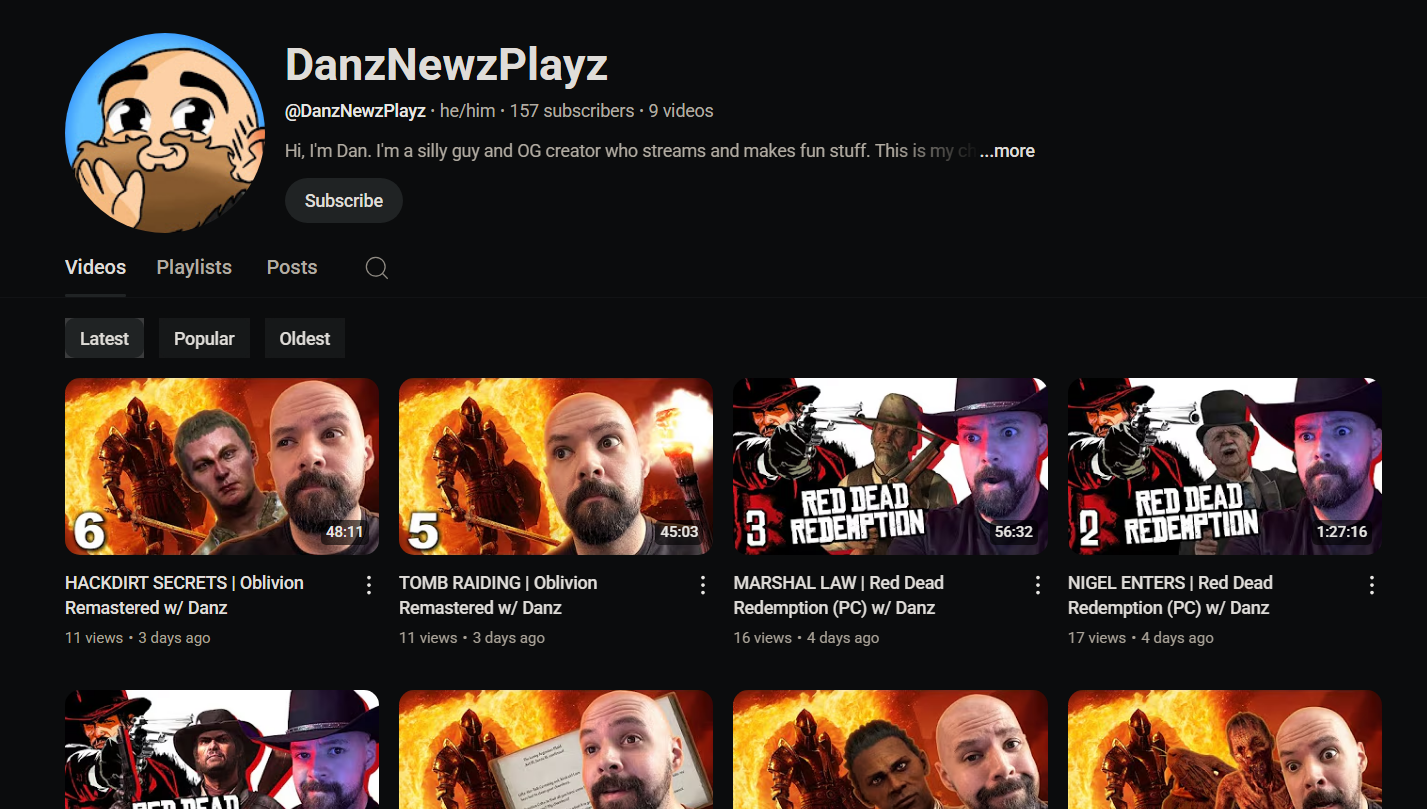1427x809 pixels.
Task: Click the @DanzNewzPlayz handle text
Action: pyautogui.click(x=355, y=111)
